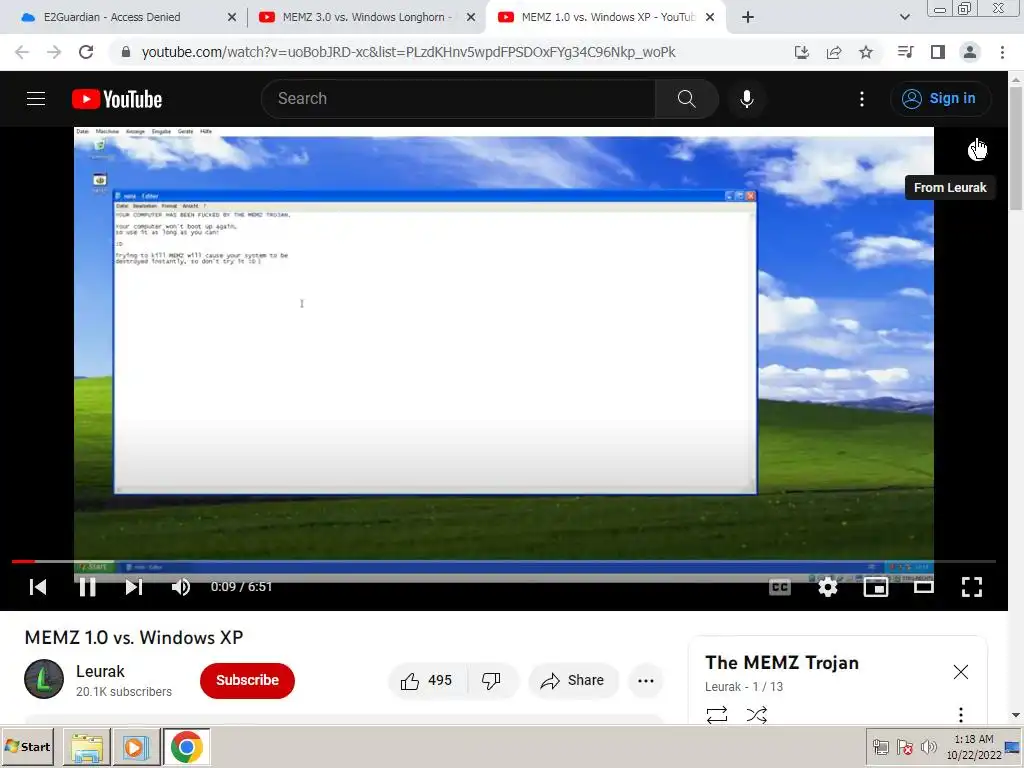1024x768 pixels.
Task: Open video player settings gear
Action: (x=827, y=586)
